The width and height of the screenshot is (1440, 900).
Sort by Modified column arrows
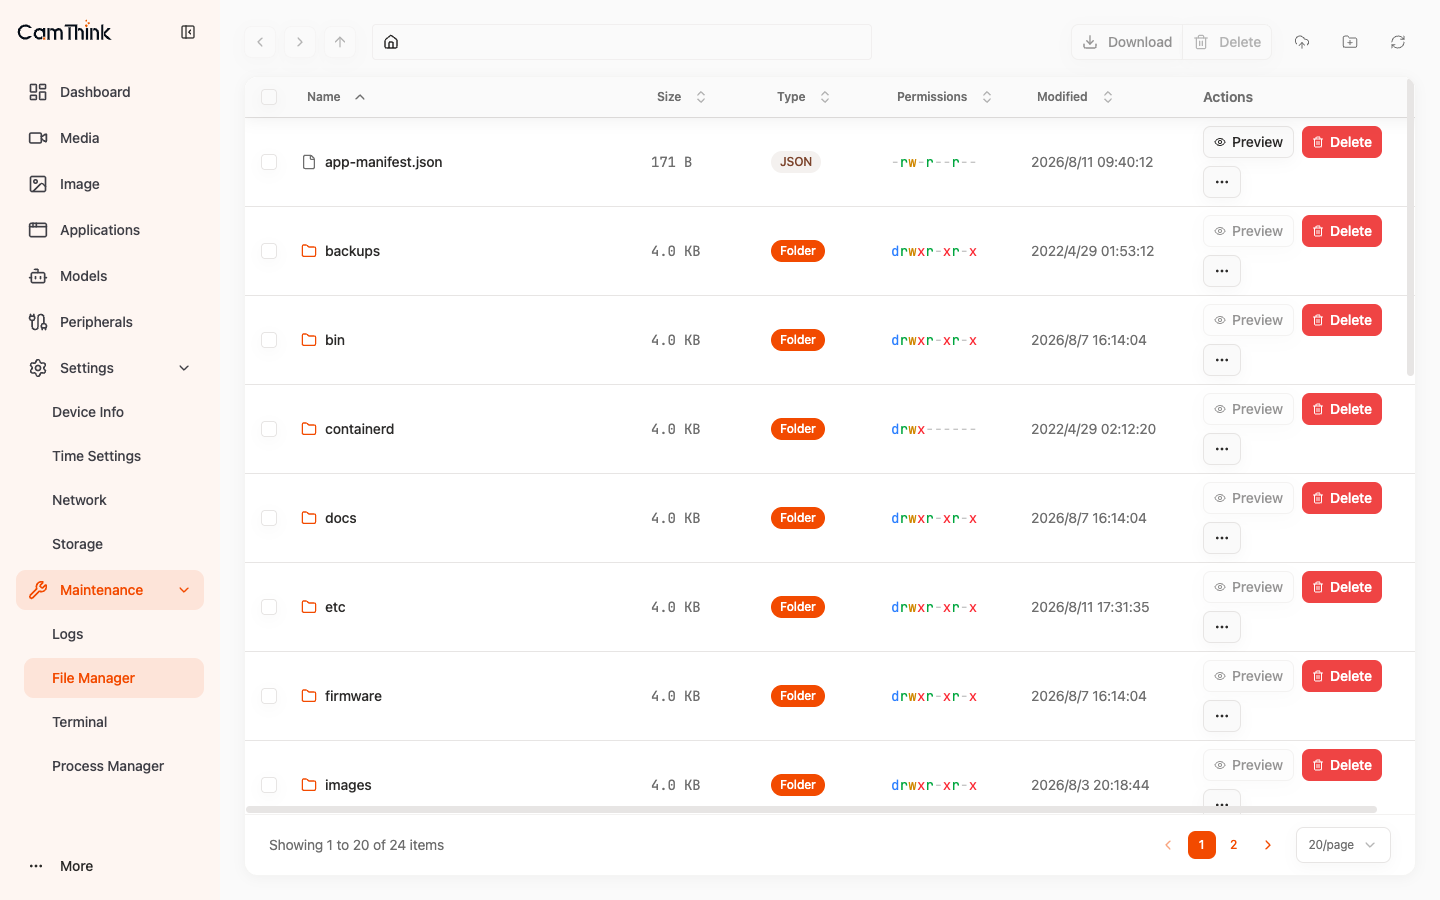(1108, 97)
